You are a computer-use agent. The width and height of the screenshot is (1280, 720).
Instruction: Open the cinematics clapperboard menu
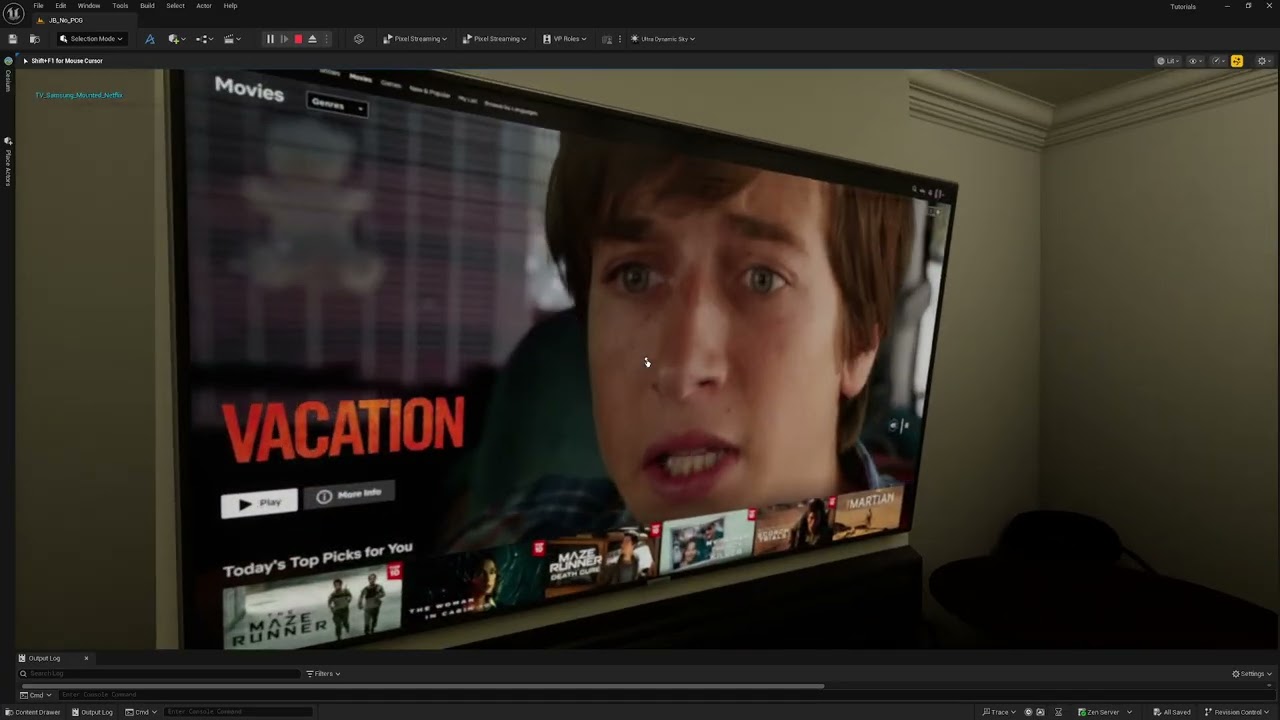click(232, 39)
